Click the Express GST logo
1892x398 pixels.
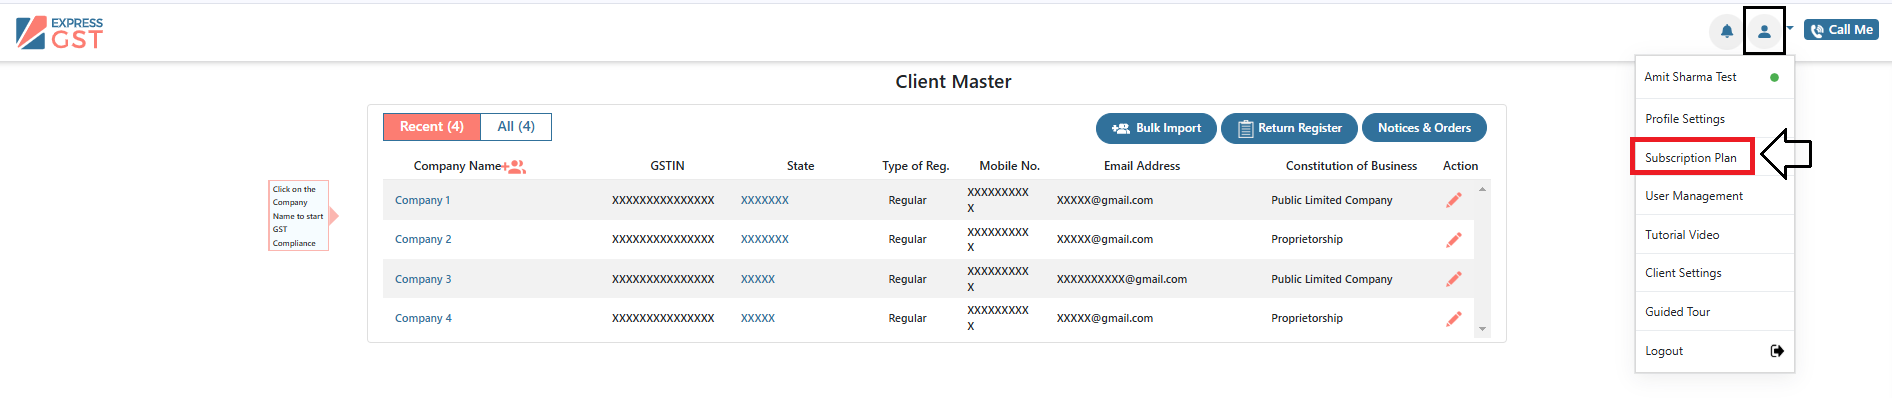coord(60,32)
